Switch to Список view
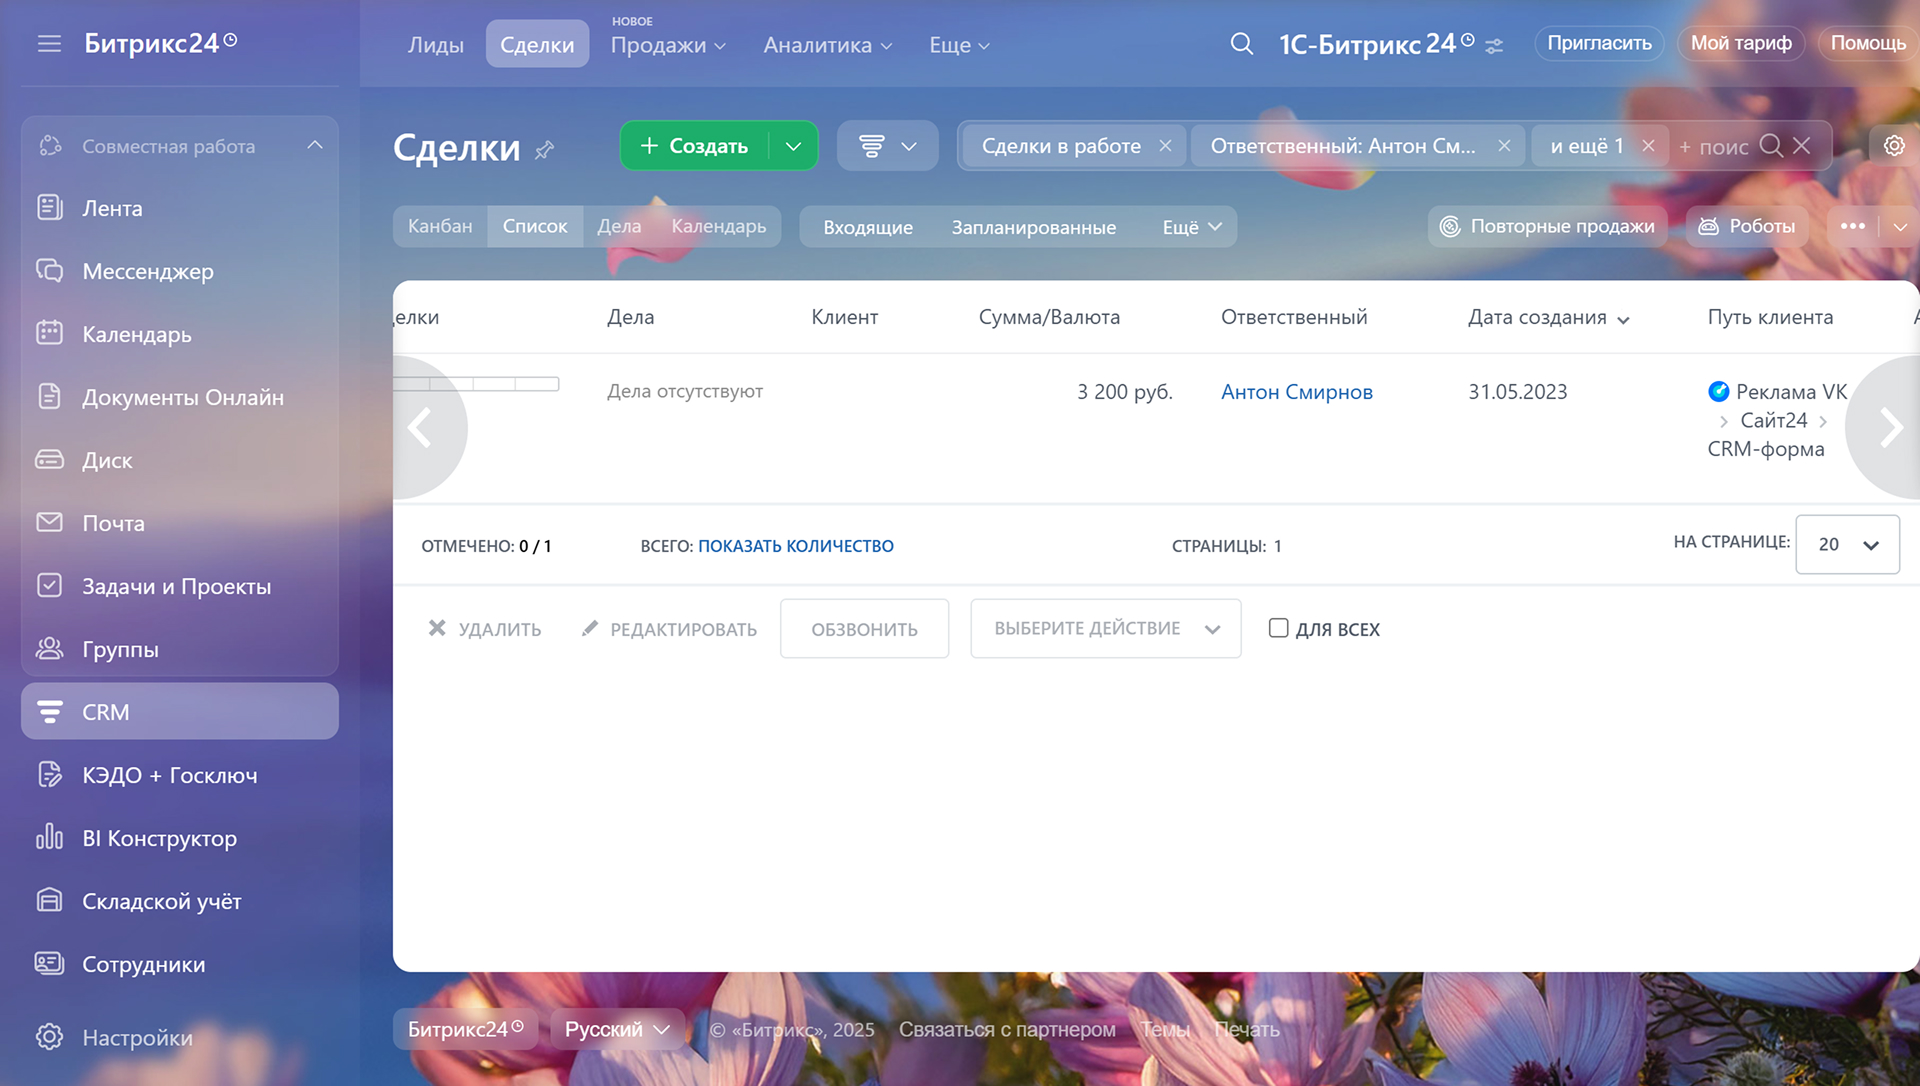1920x1086 pixels. click(535, 226)
